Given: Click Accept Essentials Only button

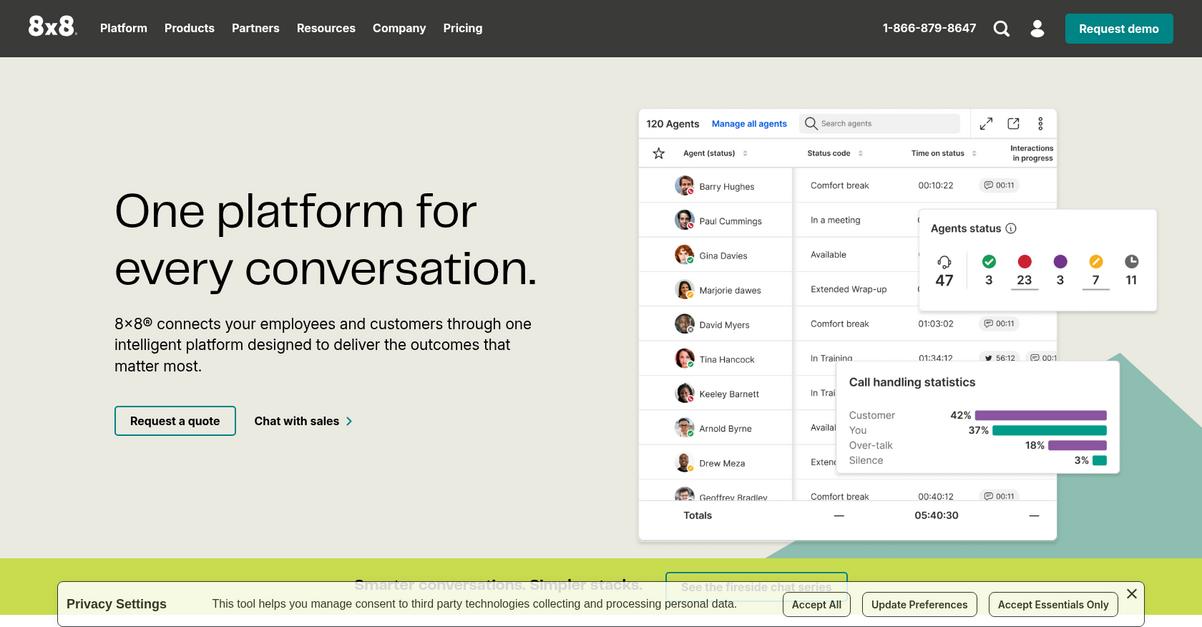Looking at the screenshot, I should 1053,604.
